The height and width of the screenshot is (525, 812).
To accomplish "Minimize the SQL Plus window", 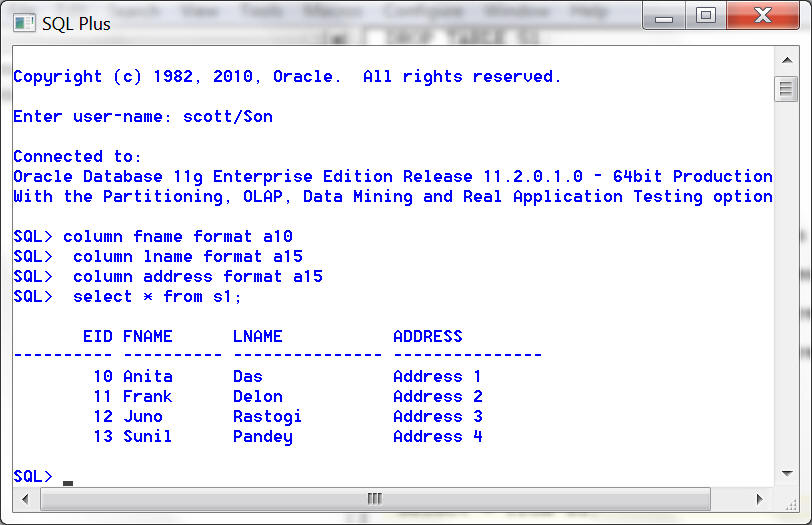I will pos(663,16).
